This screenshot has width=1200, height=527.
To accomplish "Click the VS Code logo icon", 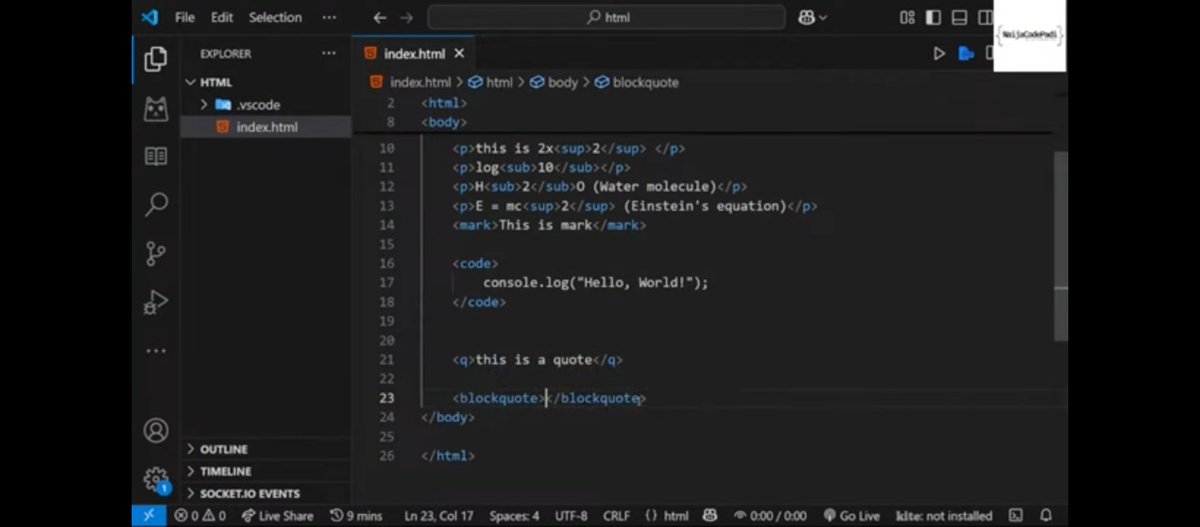I will point(149,17).
